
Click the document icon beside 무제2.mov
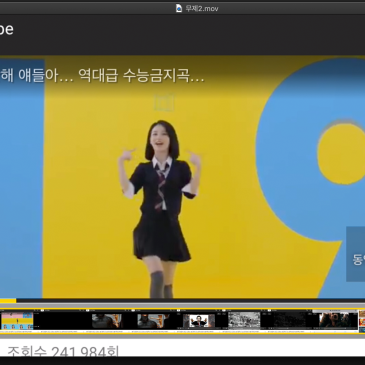(179, 8)
